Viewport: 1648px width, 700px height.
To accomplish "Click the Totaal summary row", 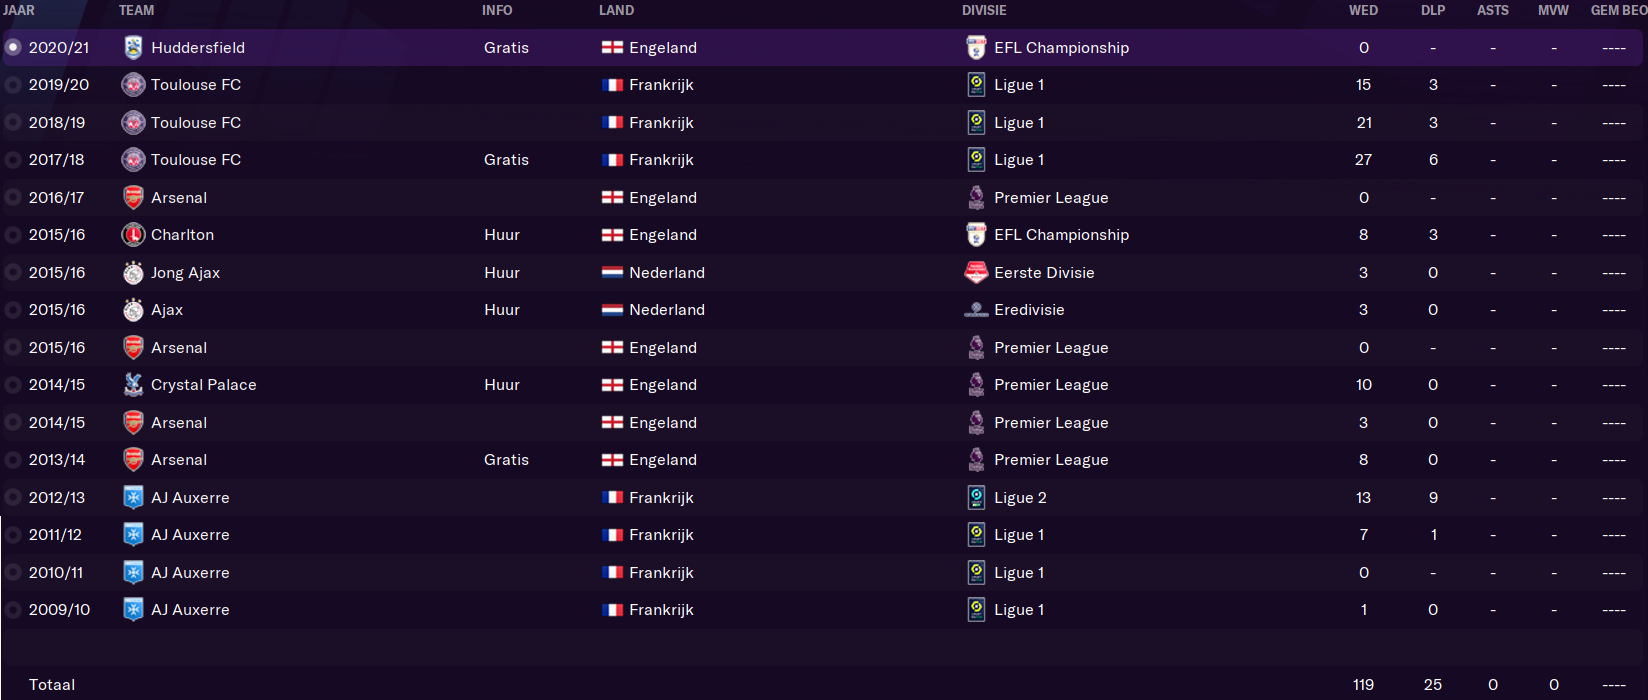I will tap(824, 684).
